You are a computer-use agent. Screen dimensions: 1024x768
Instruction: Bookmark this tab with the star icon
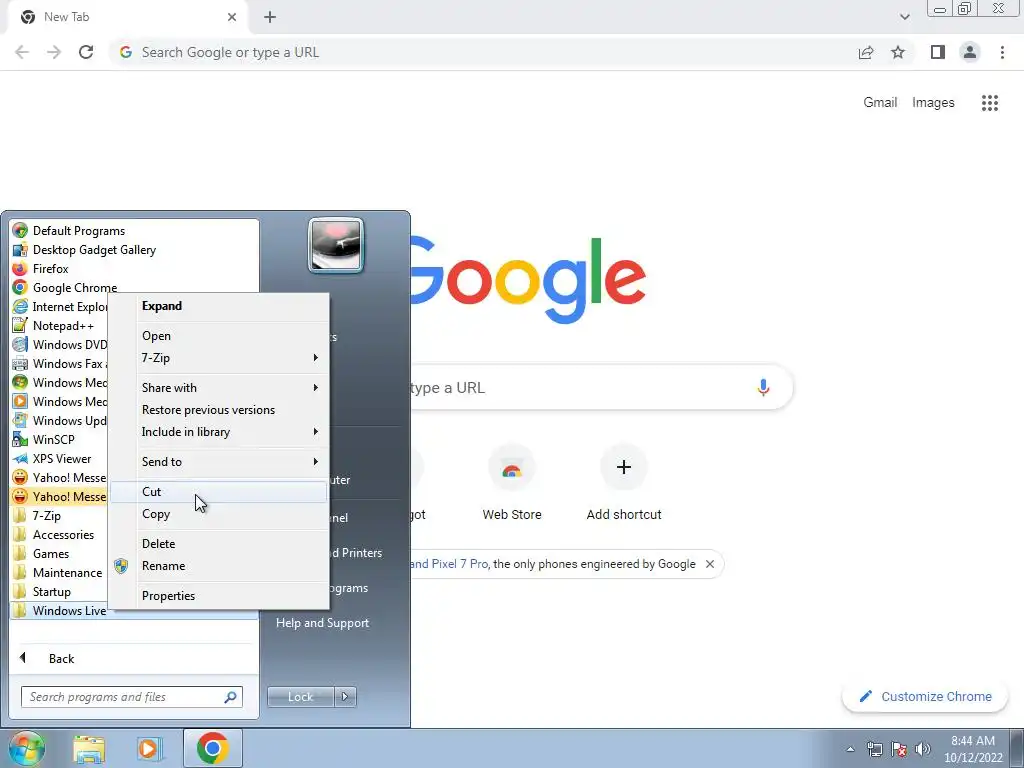(x=898, y=52)
